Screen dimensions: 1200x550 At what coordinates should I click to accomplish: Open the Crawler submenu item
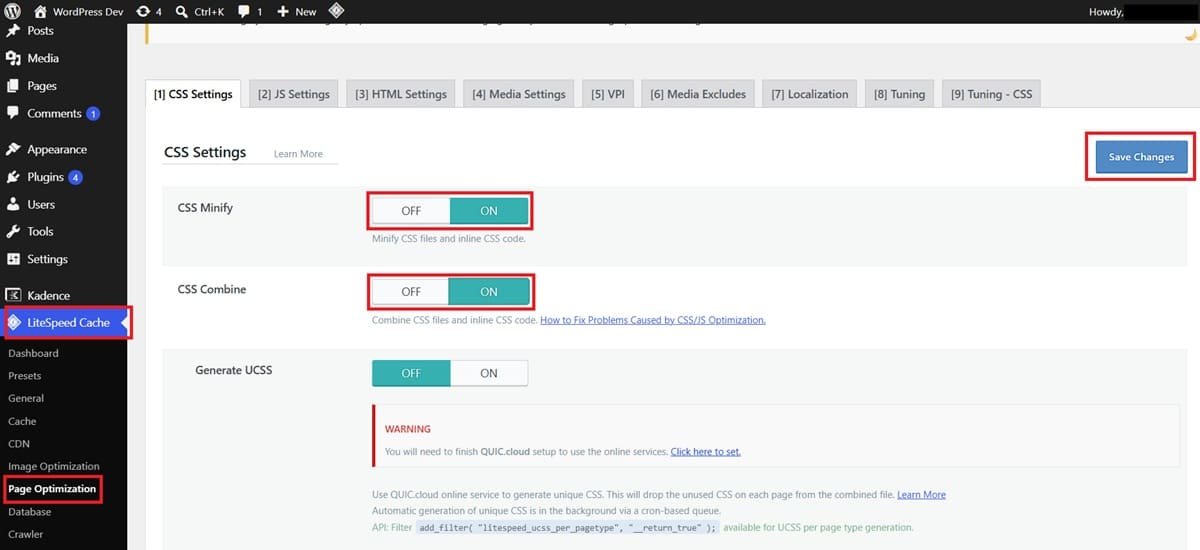click(x=26, y=534)
